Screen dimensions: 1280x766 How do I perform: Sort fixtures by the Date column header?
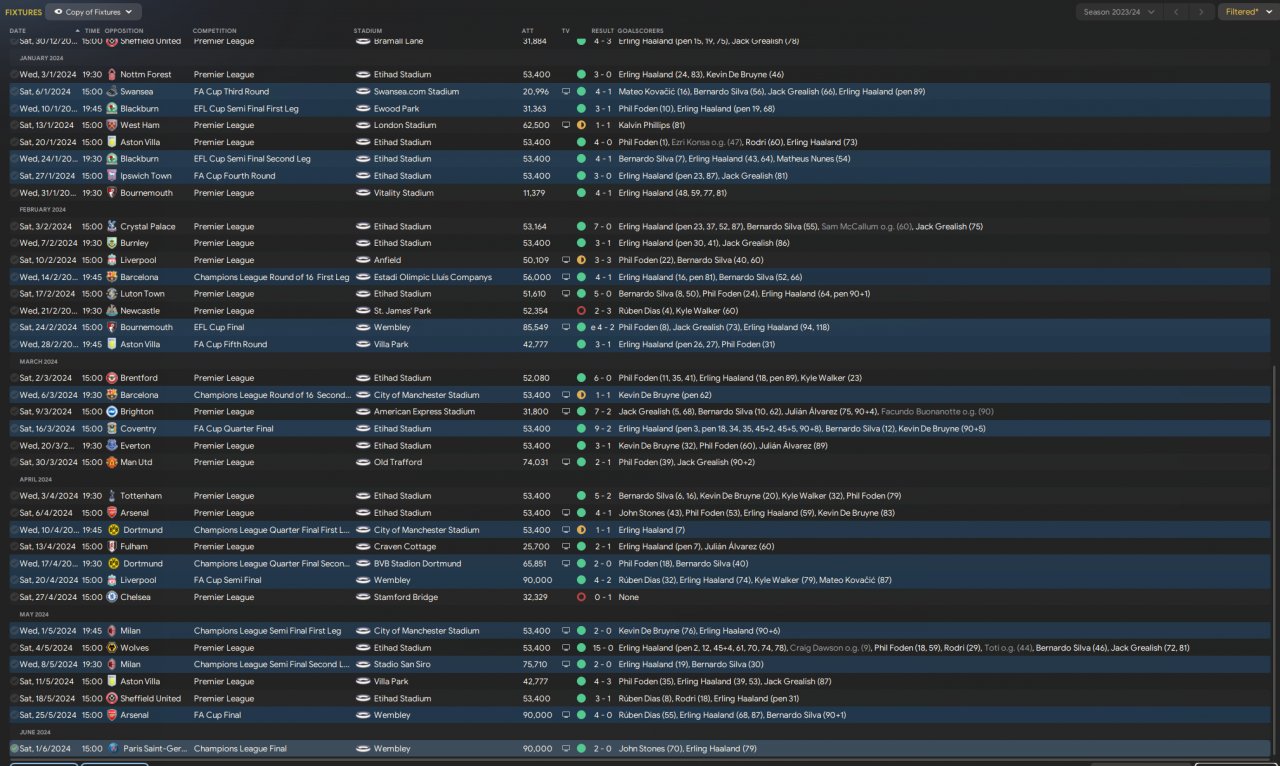[18, 31]
